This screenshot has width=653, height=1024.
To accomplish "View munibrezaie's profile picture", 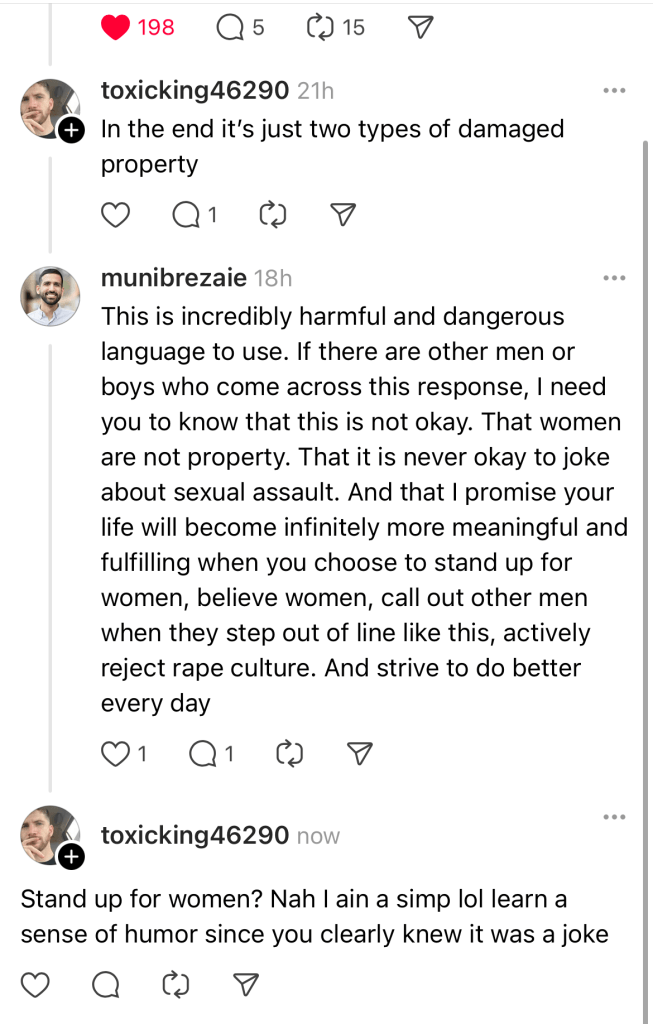I will coord(50,296).
